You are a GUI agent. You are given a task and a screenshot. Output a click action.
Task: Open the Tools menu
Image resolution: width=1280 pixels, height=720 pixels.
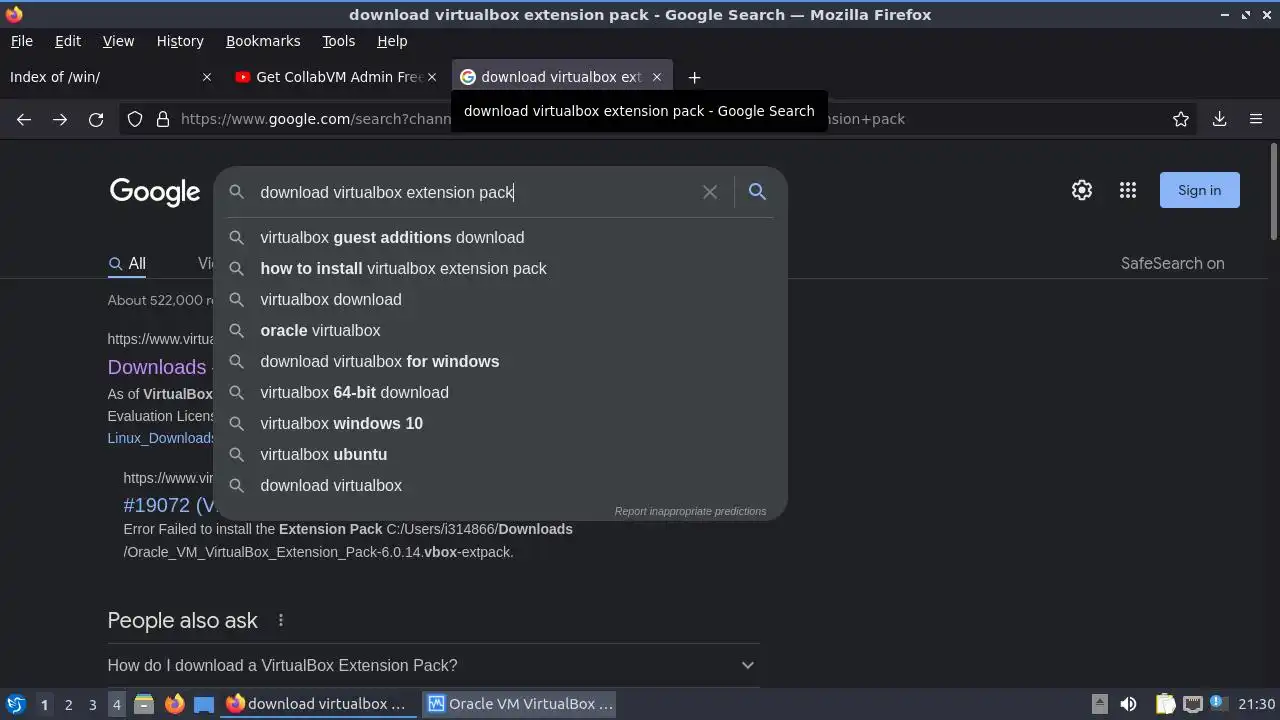pos(338,41)
